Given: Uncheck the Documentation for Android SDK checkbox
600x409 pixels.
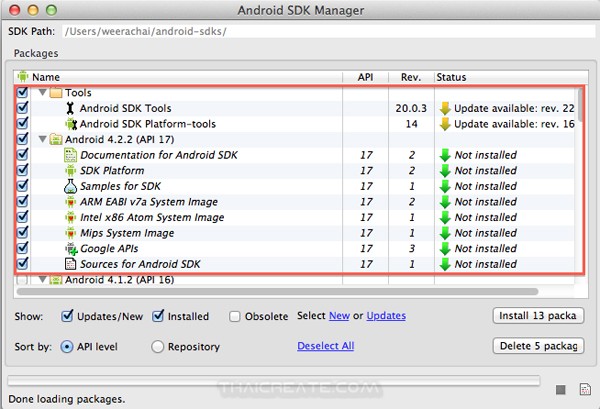Looking at the screenshot, I should [22, 155].
